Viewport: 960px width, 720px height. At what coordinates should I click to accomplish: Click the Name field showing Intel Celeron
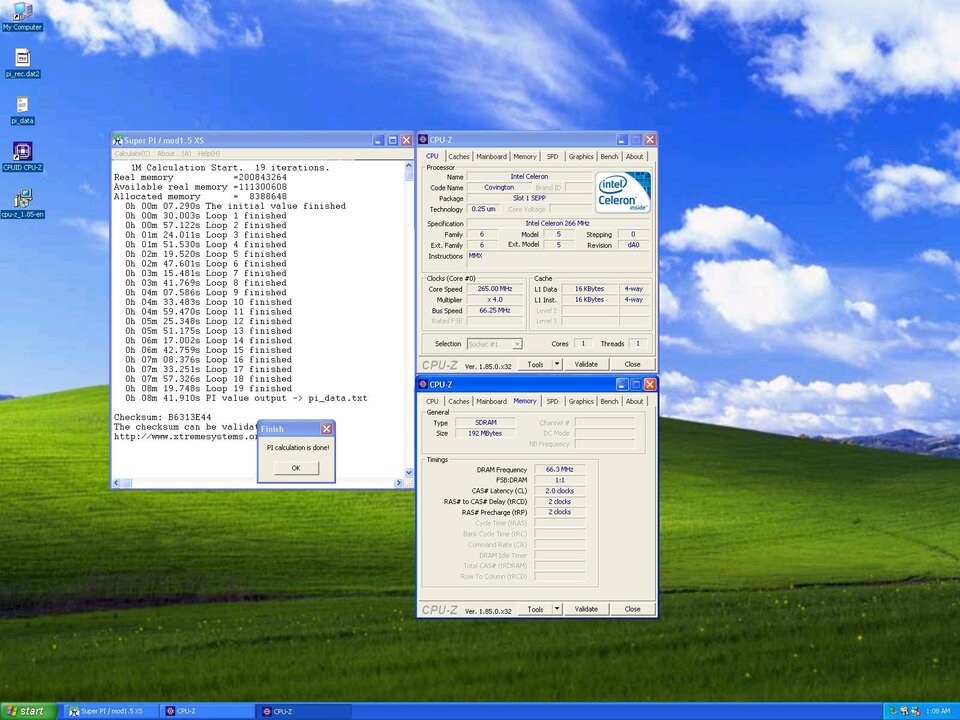coord(529,176)
